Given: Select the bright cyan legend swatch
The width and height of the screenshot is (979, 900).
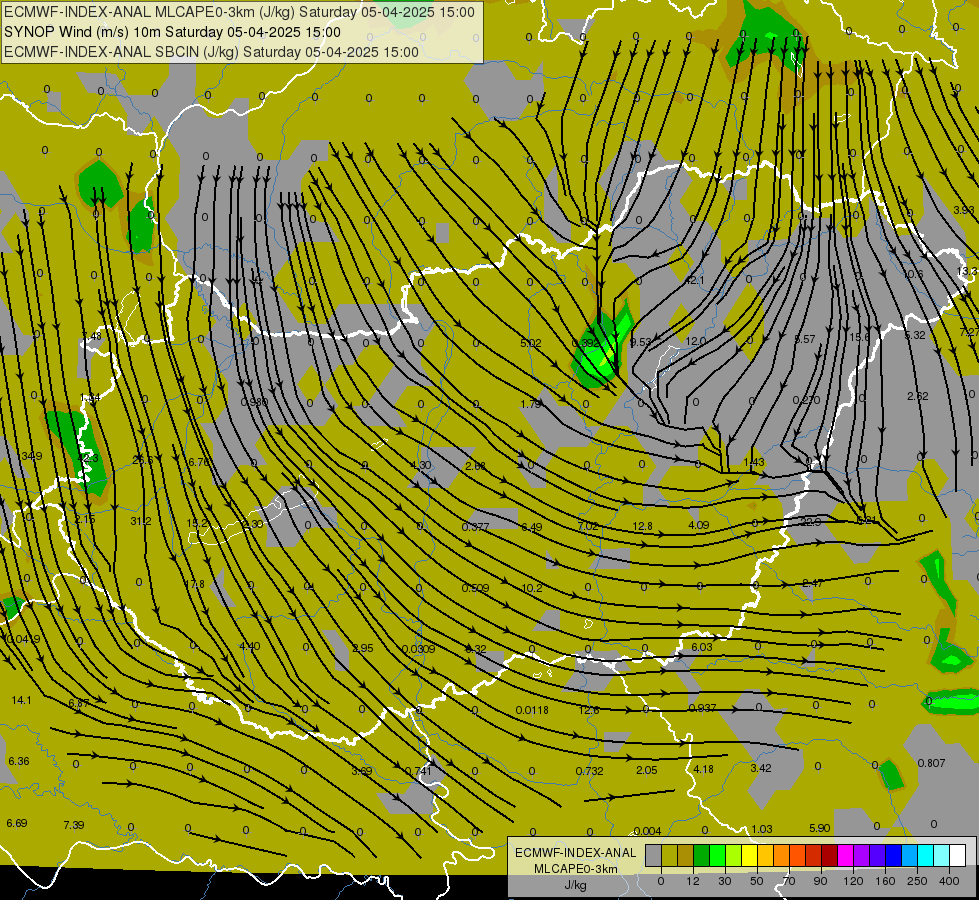Looking at the screenshot, I should (x=926, y=856).
